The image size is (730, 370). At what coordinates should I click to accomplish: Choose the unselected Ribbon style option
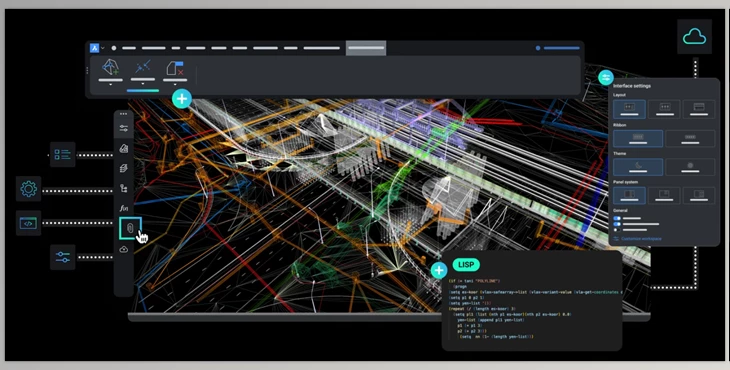(x=690, y=139)
